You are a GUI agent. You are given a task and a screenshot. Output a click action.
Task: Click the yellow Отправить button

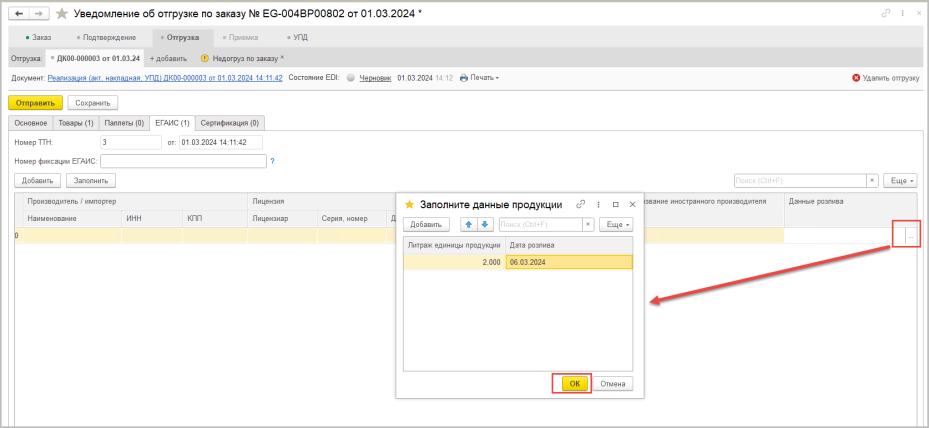coord(36,103)
